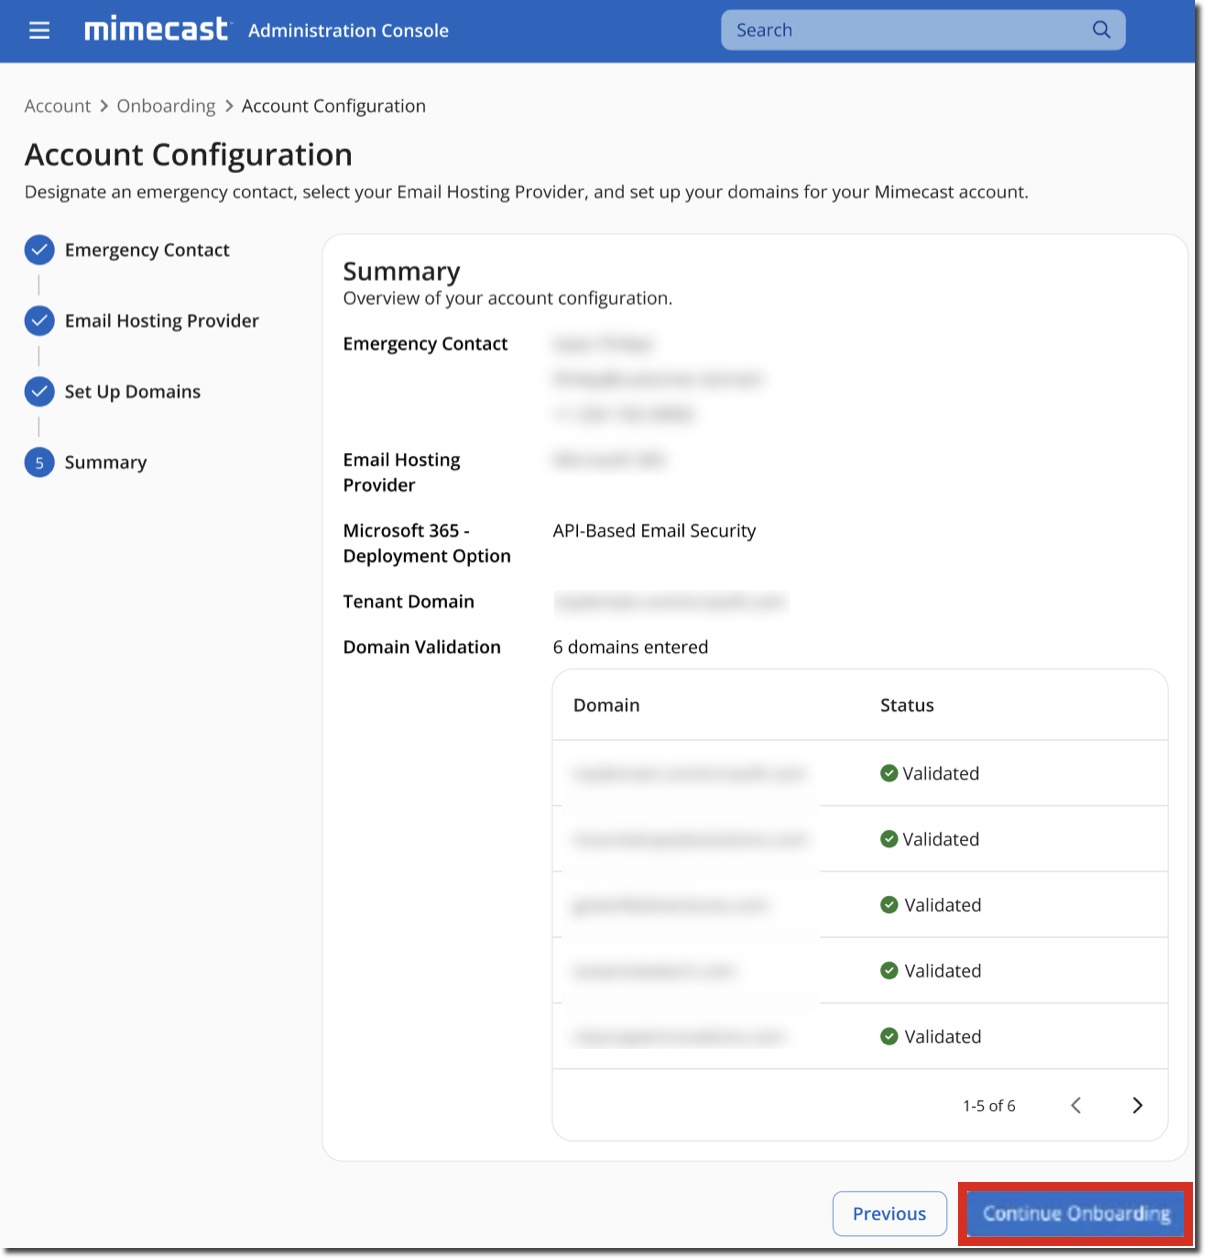The height and width of the screenshot is (1258, 1205).
Task: Click inside the Search input field
Action: [900, 29]
